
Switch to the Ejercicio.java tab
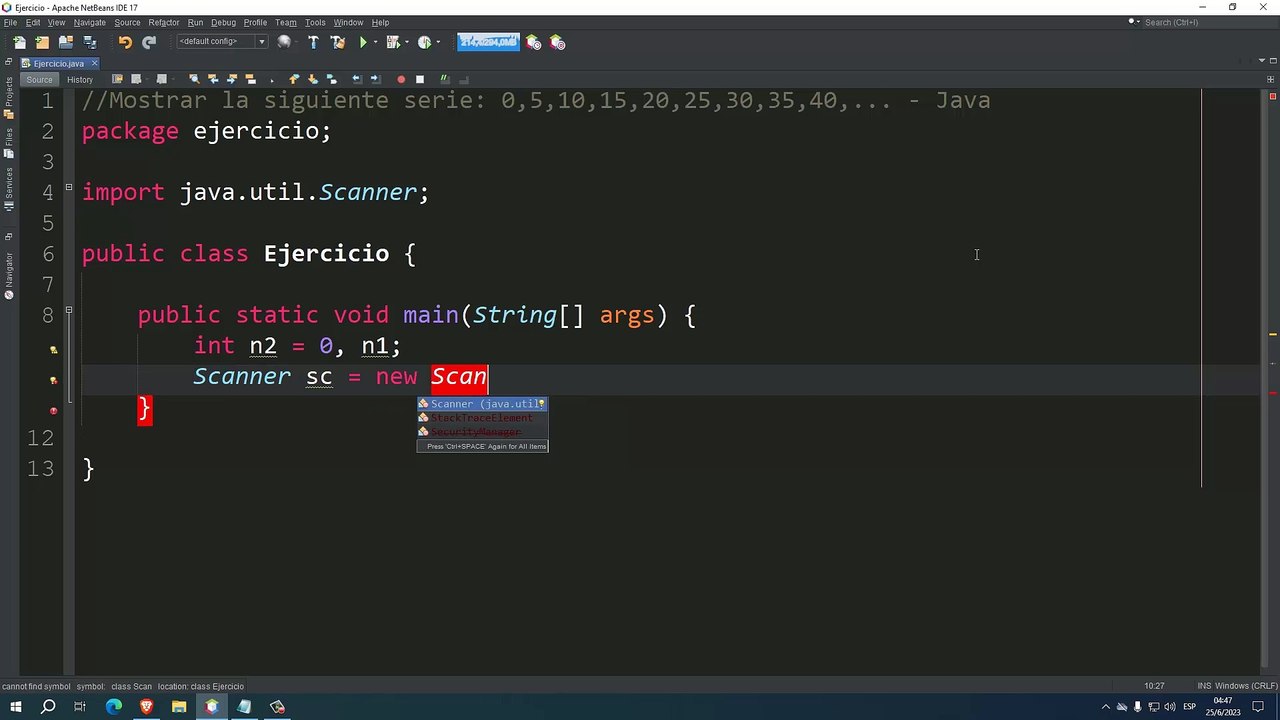(57, 63)
